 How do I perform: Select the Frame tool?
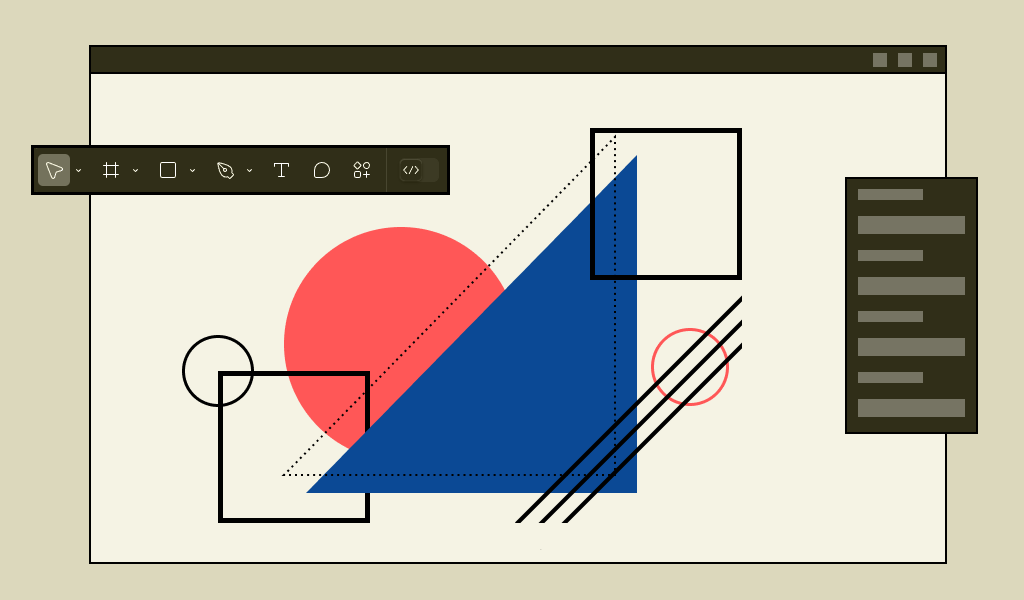111,170
